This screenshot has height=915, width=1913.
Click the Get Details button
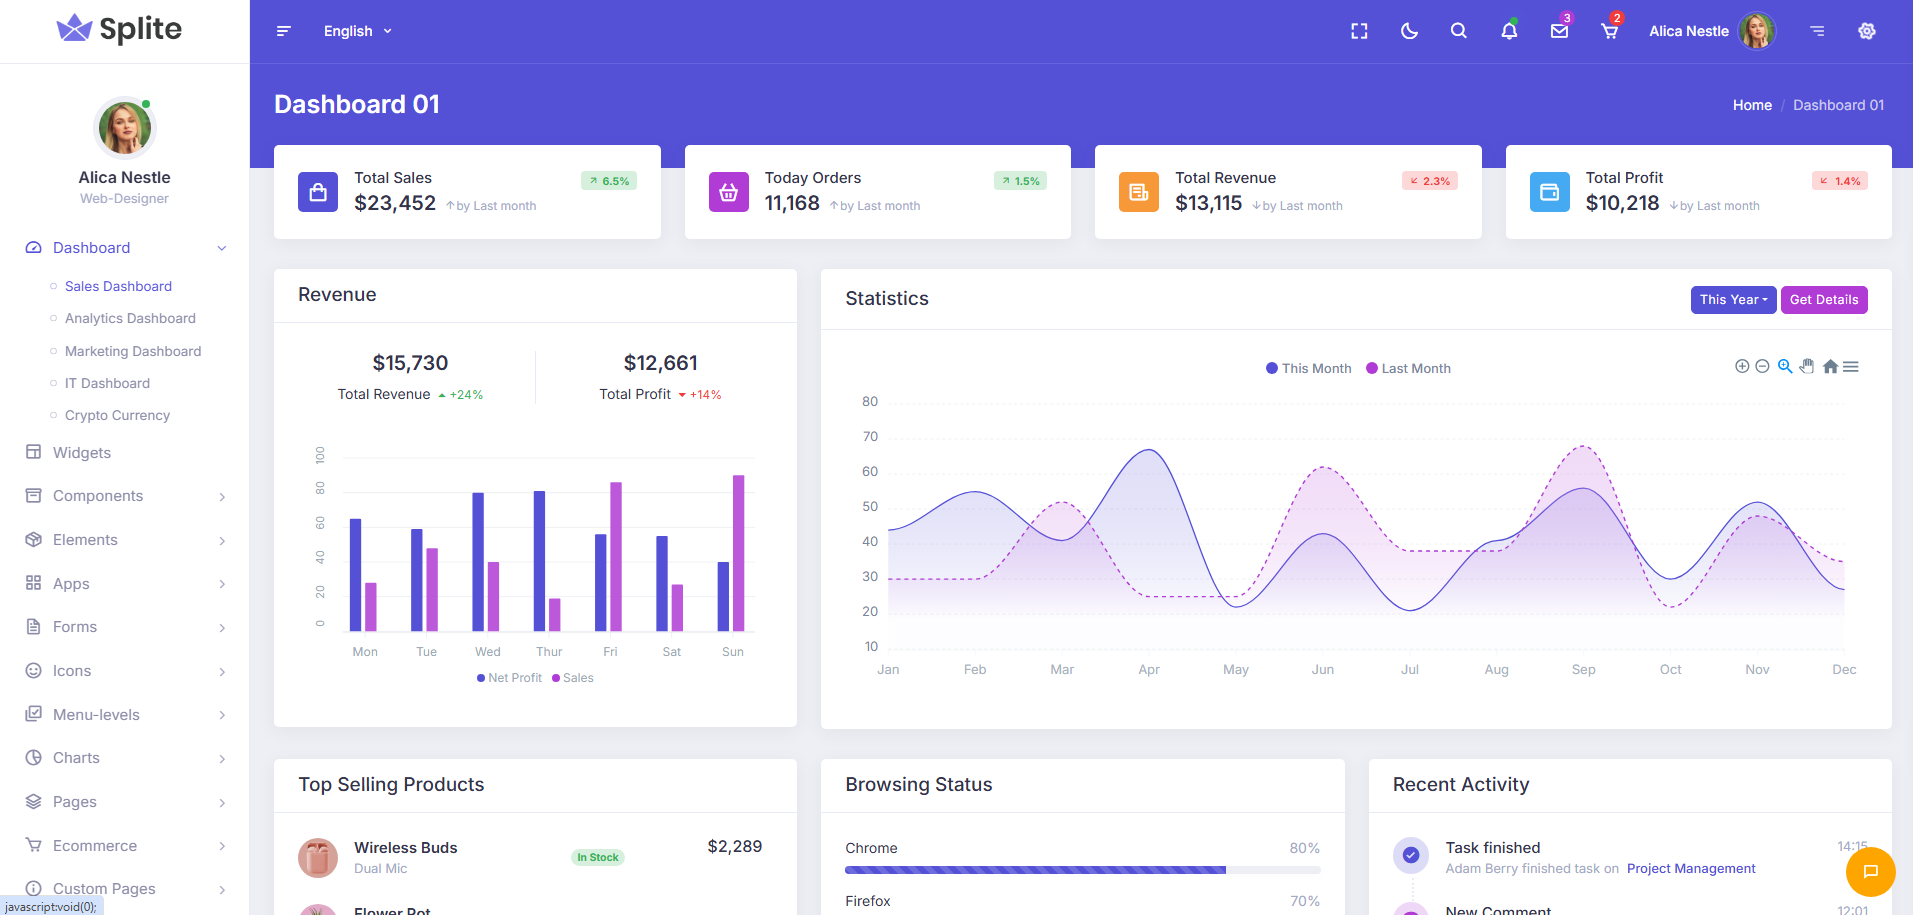1823,299
